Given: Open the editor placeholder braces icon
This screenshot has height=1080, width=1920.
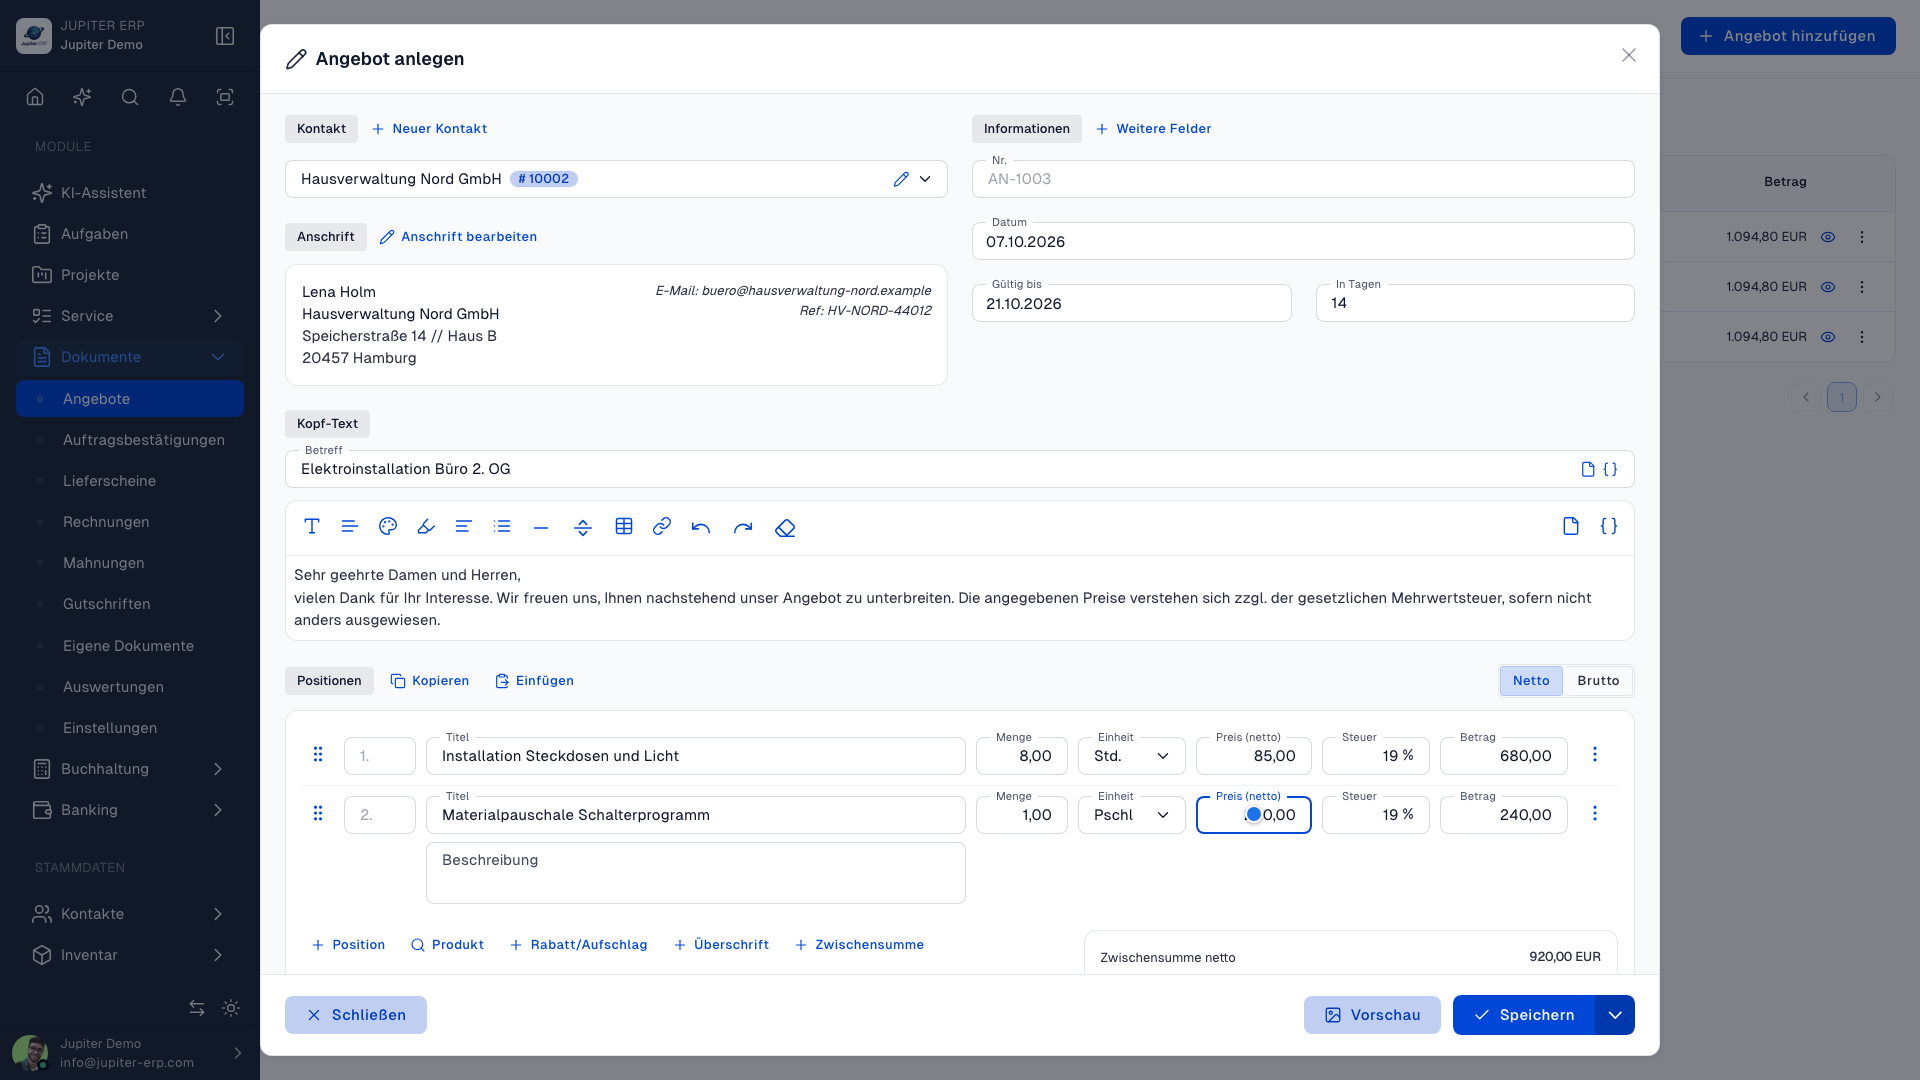Looking at the screenshot, I should click(x=1609, y=526).
